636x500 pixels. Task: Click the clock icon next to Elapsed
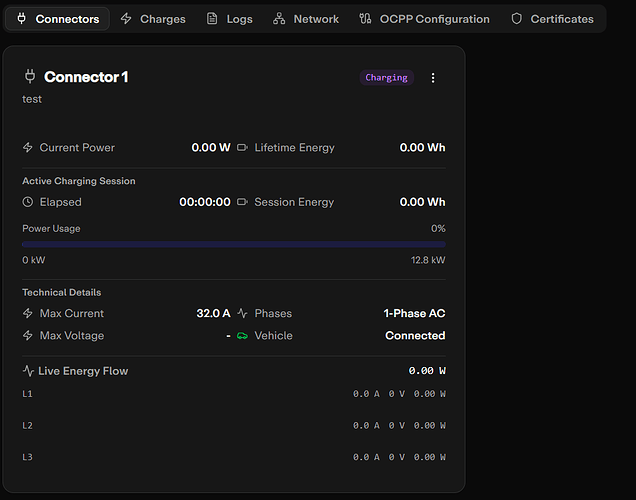coord(28,202)
